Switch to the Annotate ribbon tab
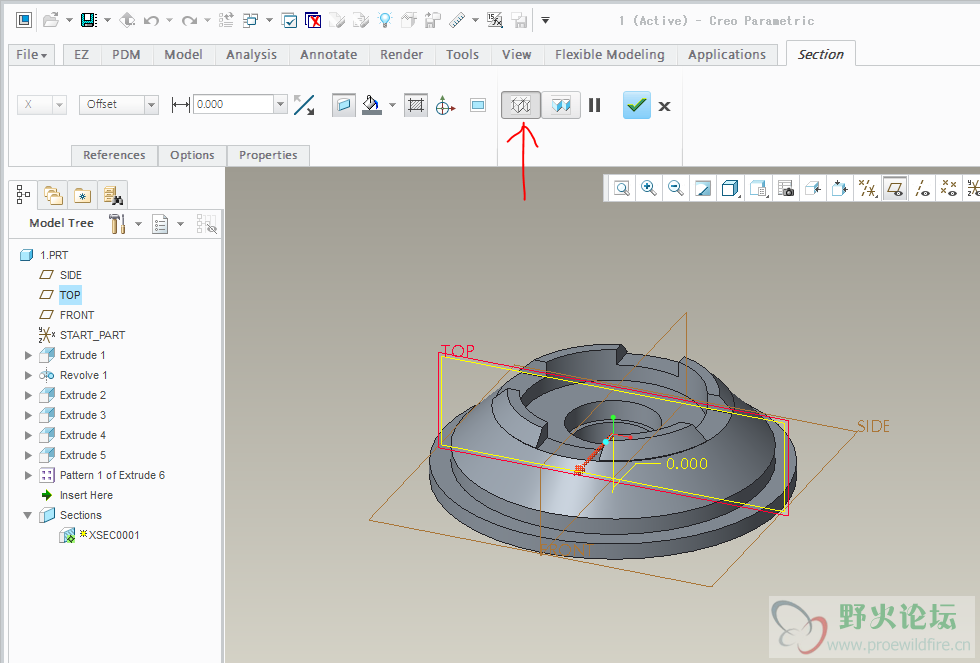 click(x=329, y=54)
